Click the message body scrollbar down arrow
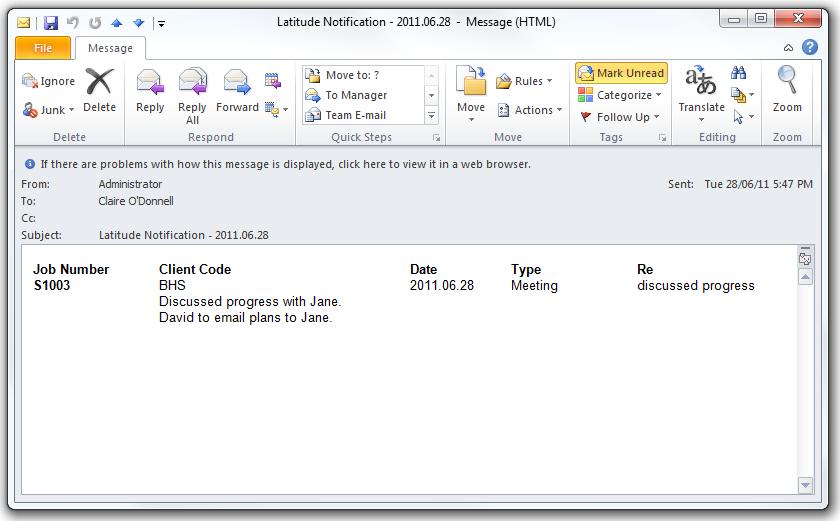This screenshot has height=521, width=840. (805, 485)
